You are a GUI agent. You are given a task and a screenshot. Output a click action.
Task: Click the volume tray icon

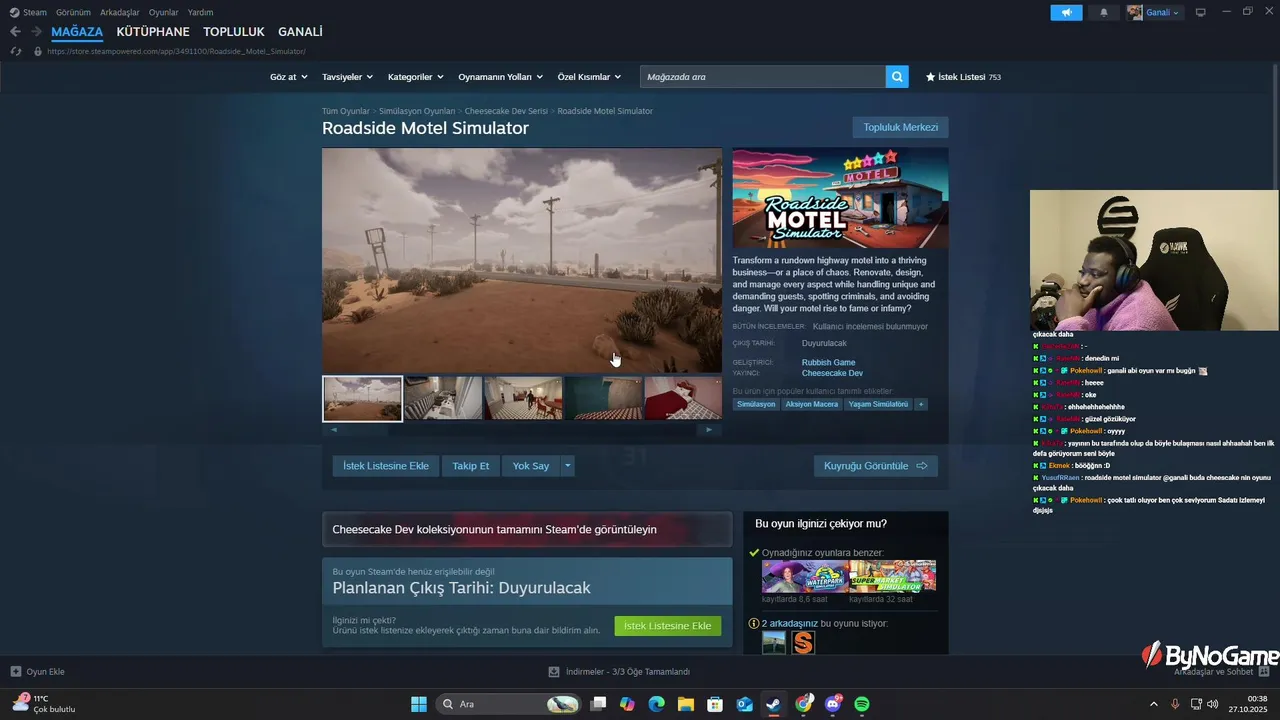click(1213, 704)
